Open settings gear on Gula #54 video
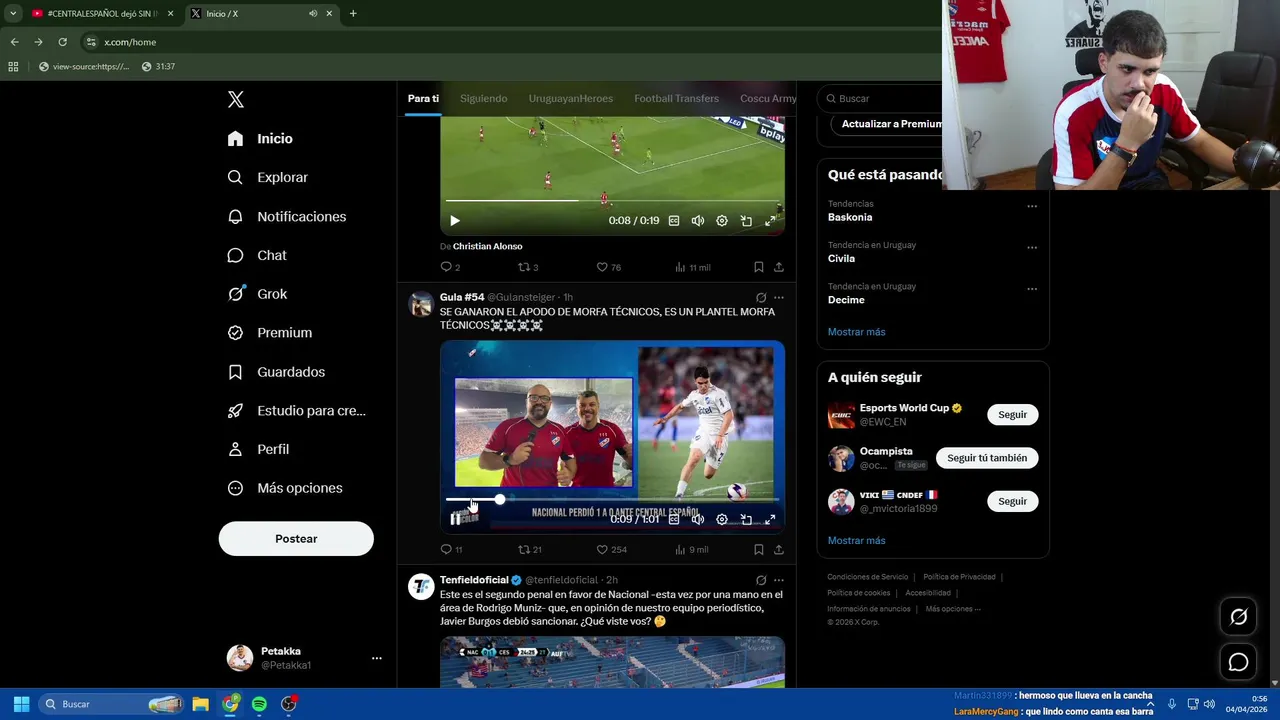The height and width of the screenshot is (720, 1280). (722, 520)
